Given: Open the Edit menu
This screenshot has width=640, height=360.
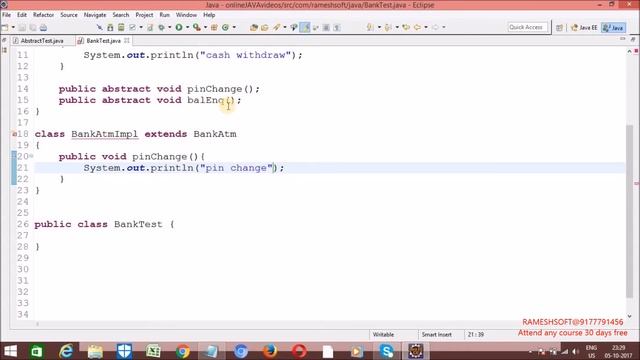Looking at the screenshot, I should click(x=22, y=15).
